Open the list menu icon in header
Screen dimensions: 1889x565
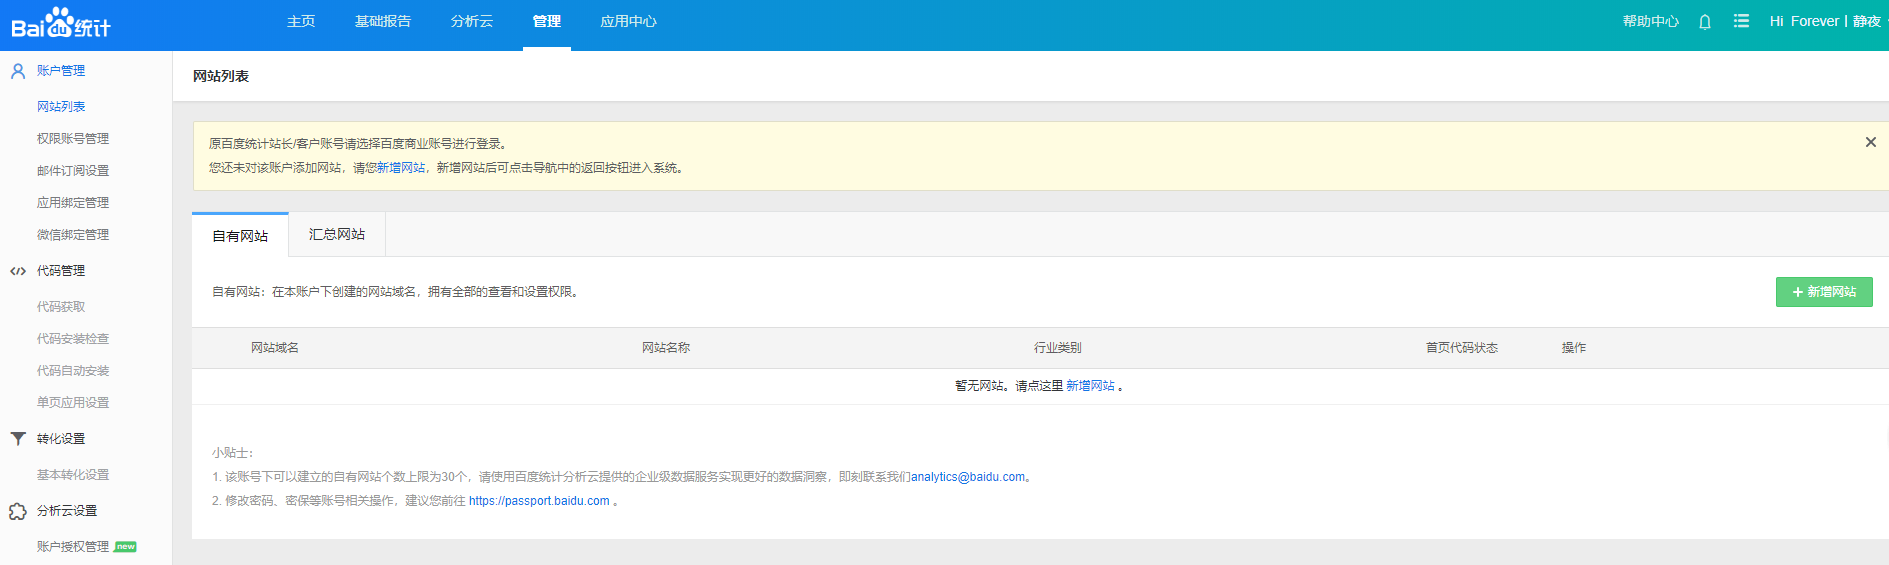point(1741,21)
